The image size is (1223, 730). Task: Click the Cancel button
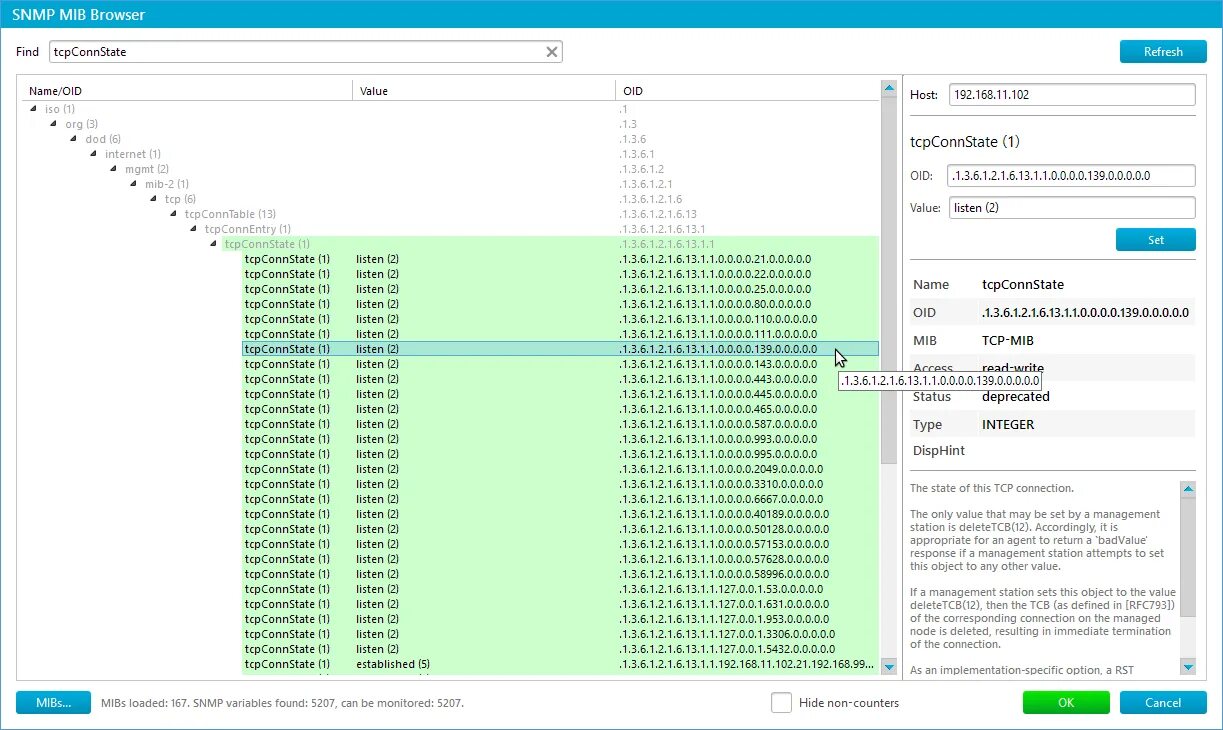1163,703
